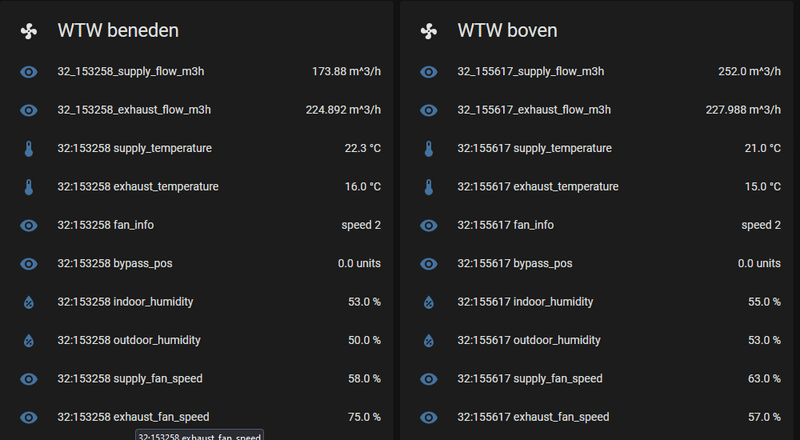Click the fan icon beside WTW boven
Viewport: 800px width, 440px height.
click(x=429, y=31)
